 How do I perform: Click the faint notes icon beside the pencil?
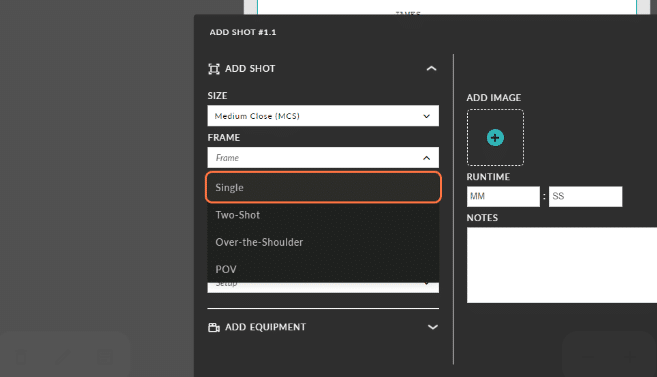[x=105, y=357]
